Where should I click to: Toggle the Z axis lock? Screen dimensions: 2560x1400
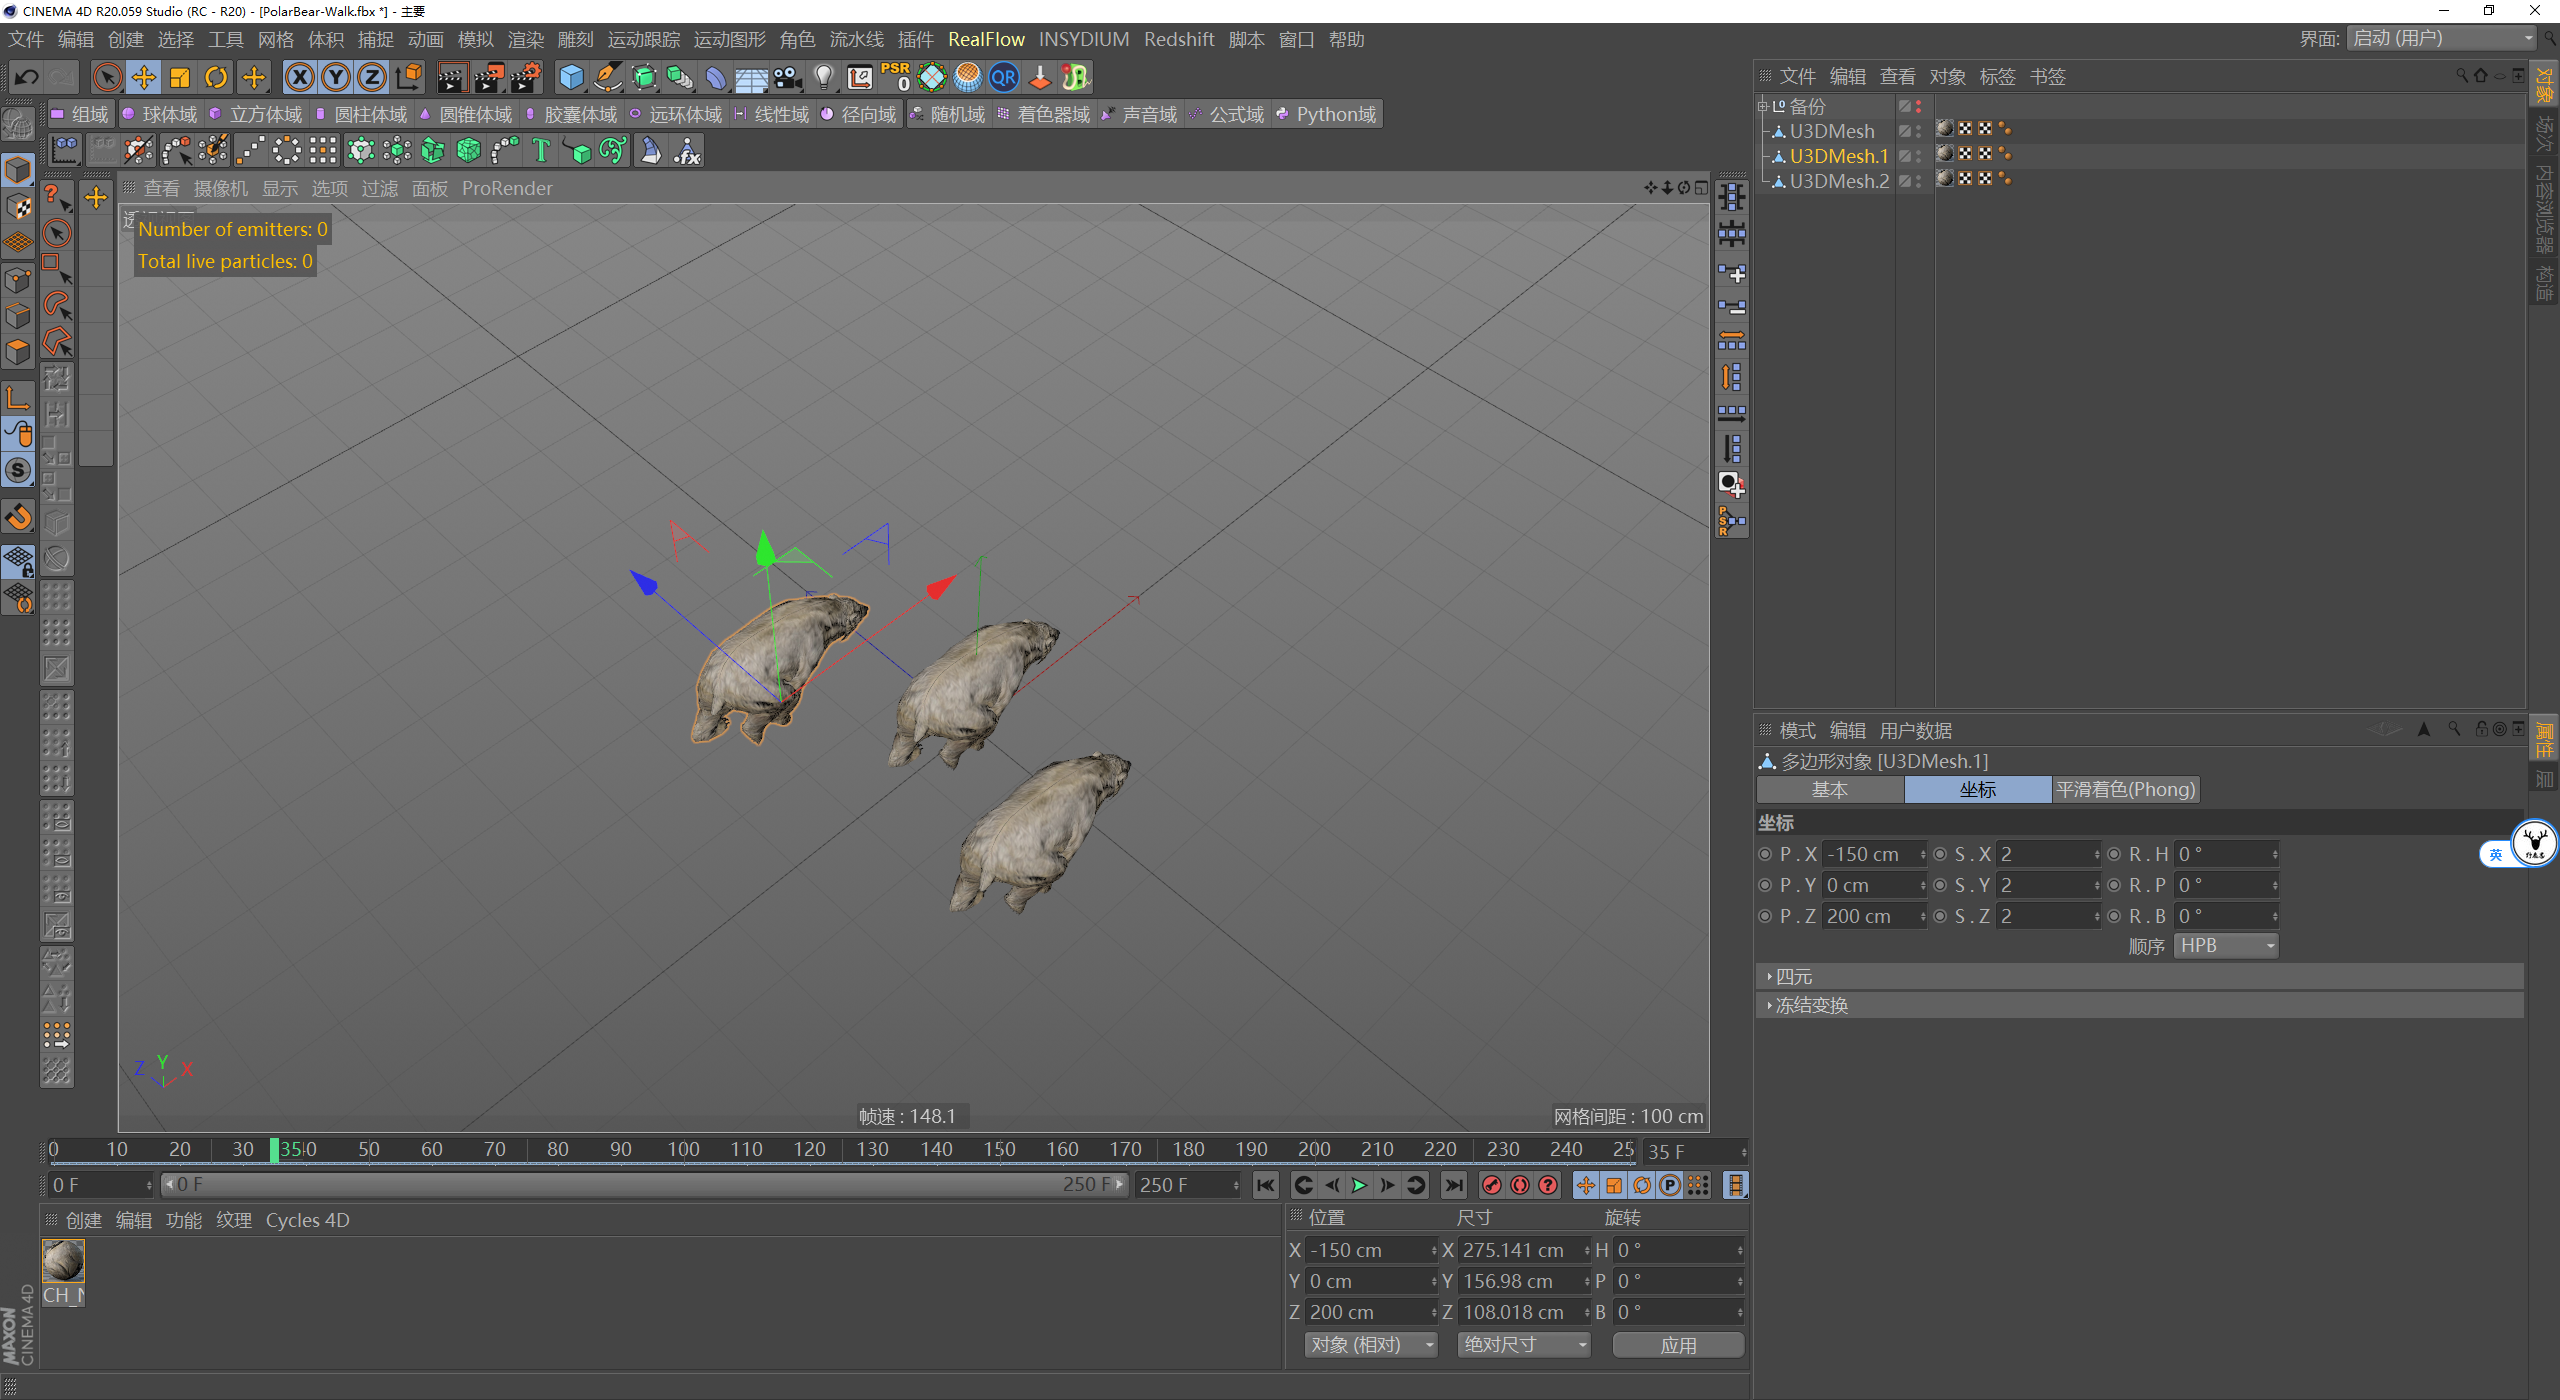point(372,77)
